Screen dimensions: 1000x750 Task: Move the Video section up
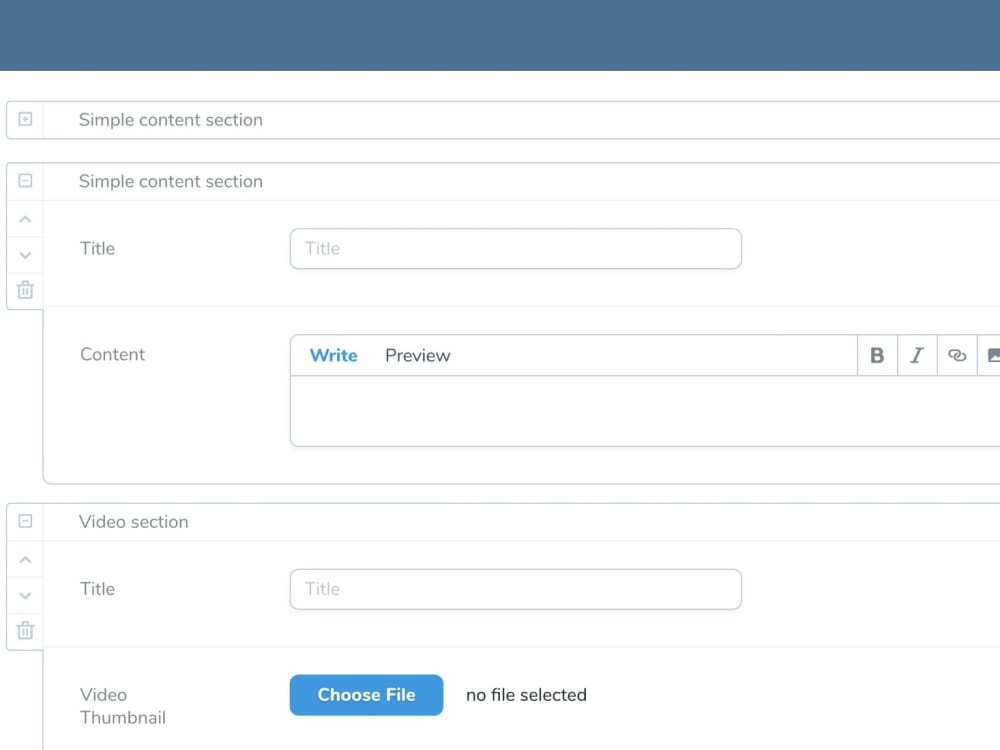24,559
